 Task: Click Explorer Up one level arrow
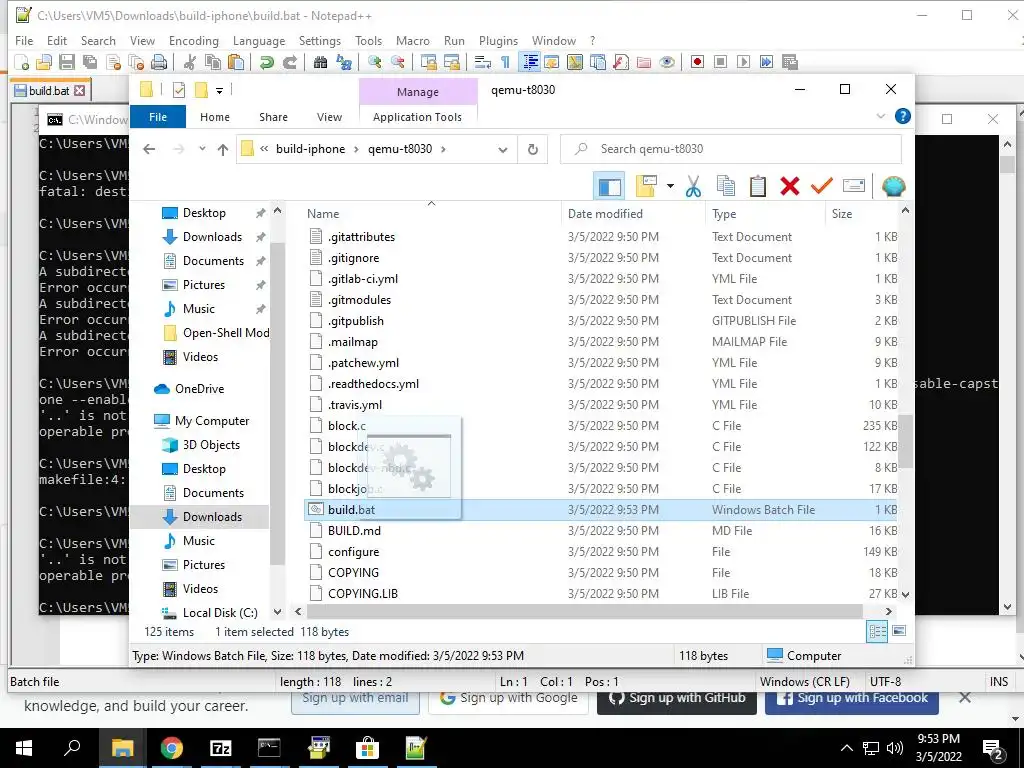pyautogui.click(x=223, y=150)
